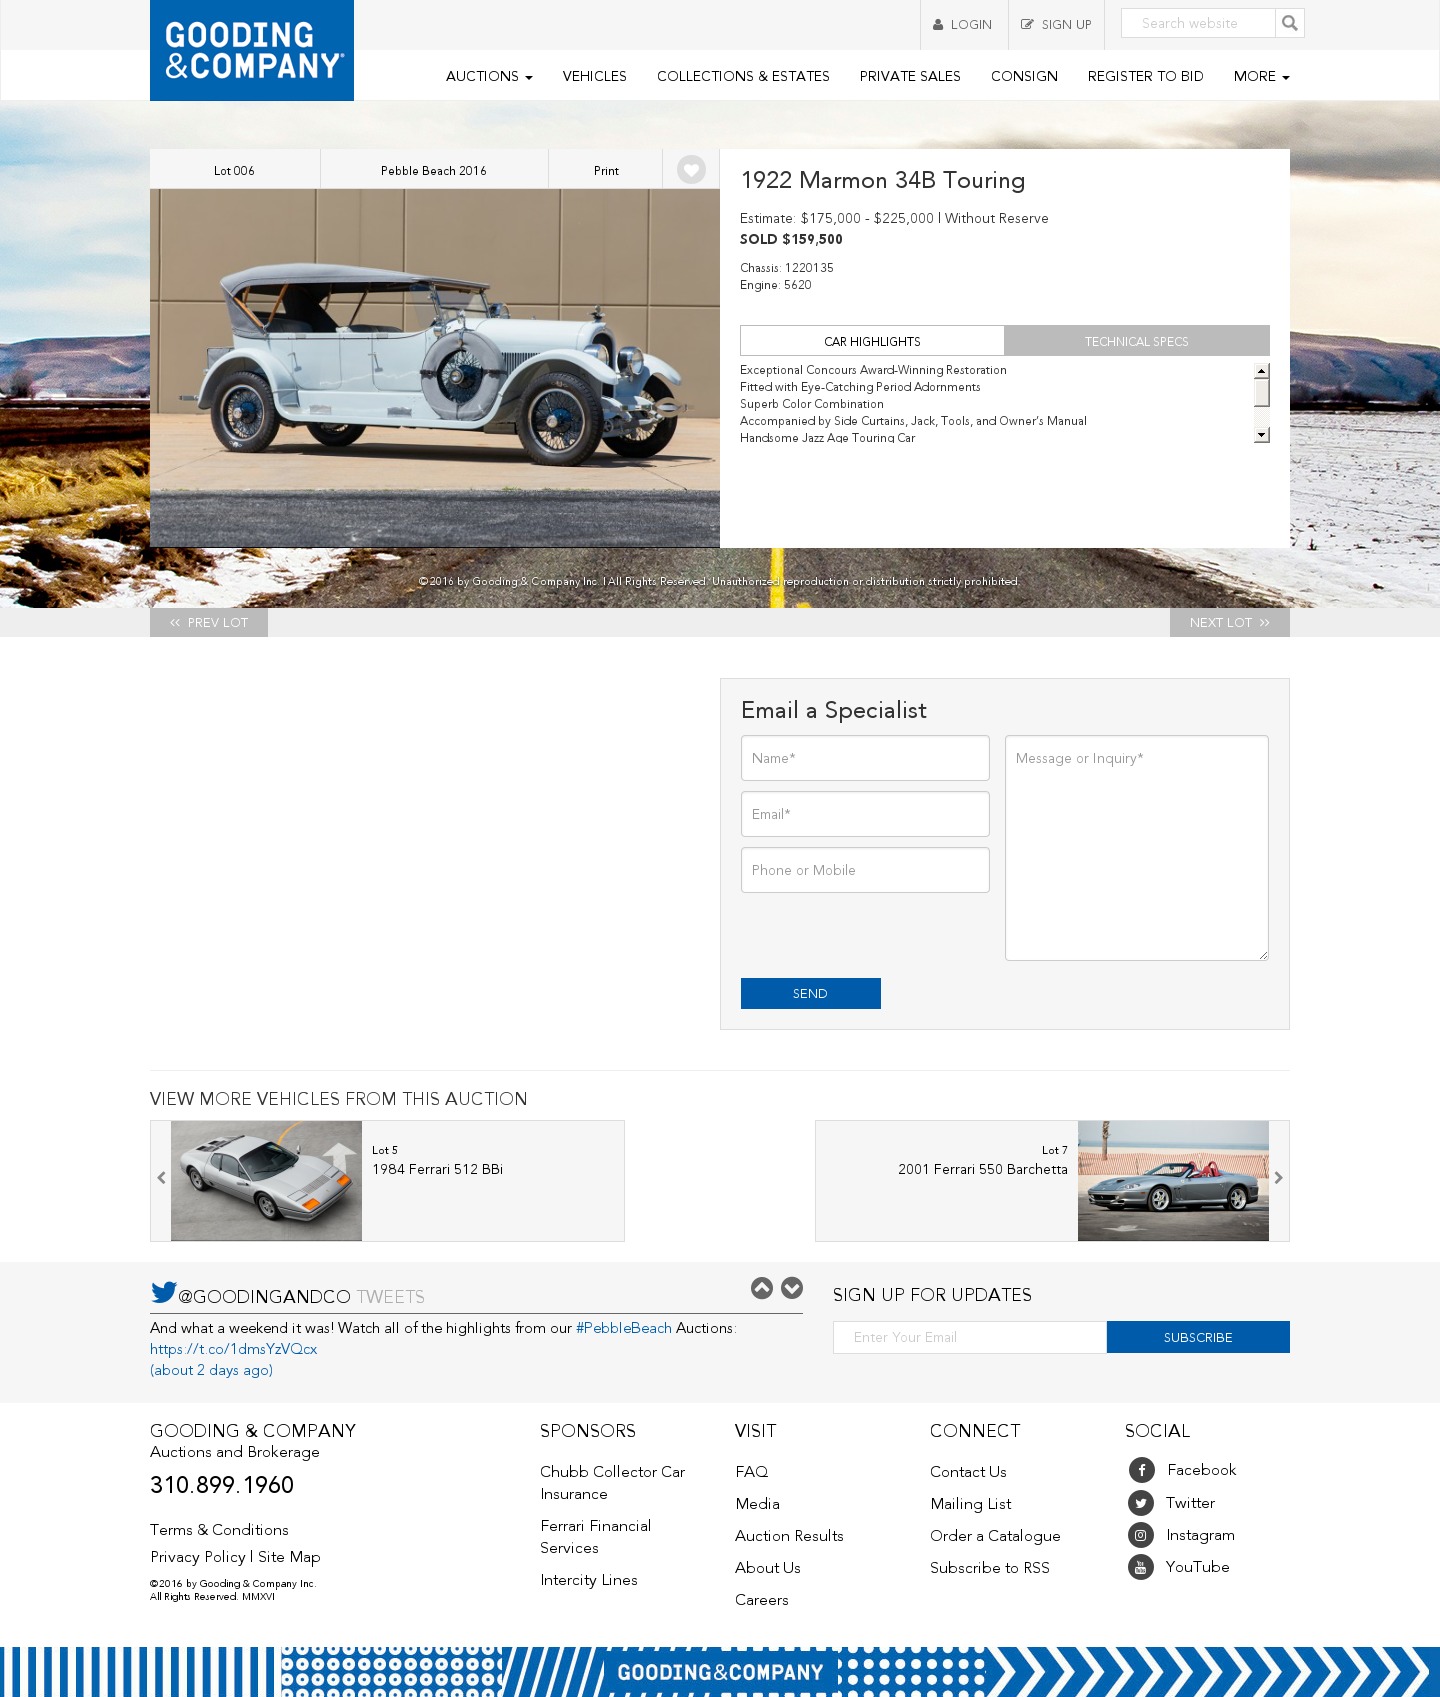
Task: Open FAQ link
Action: [752, 1472]
